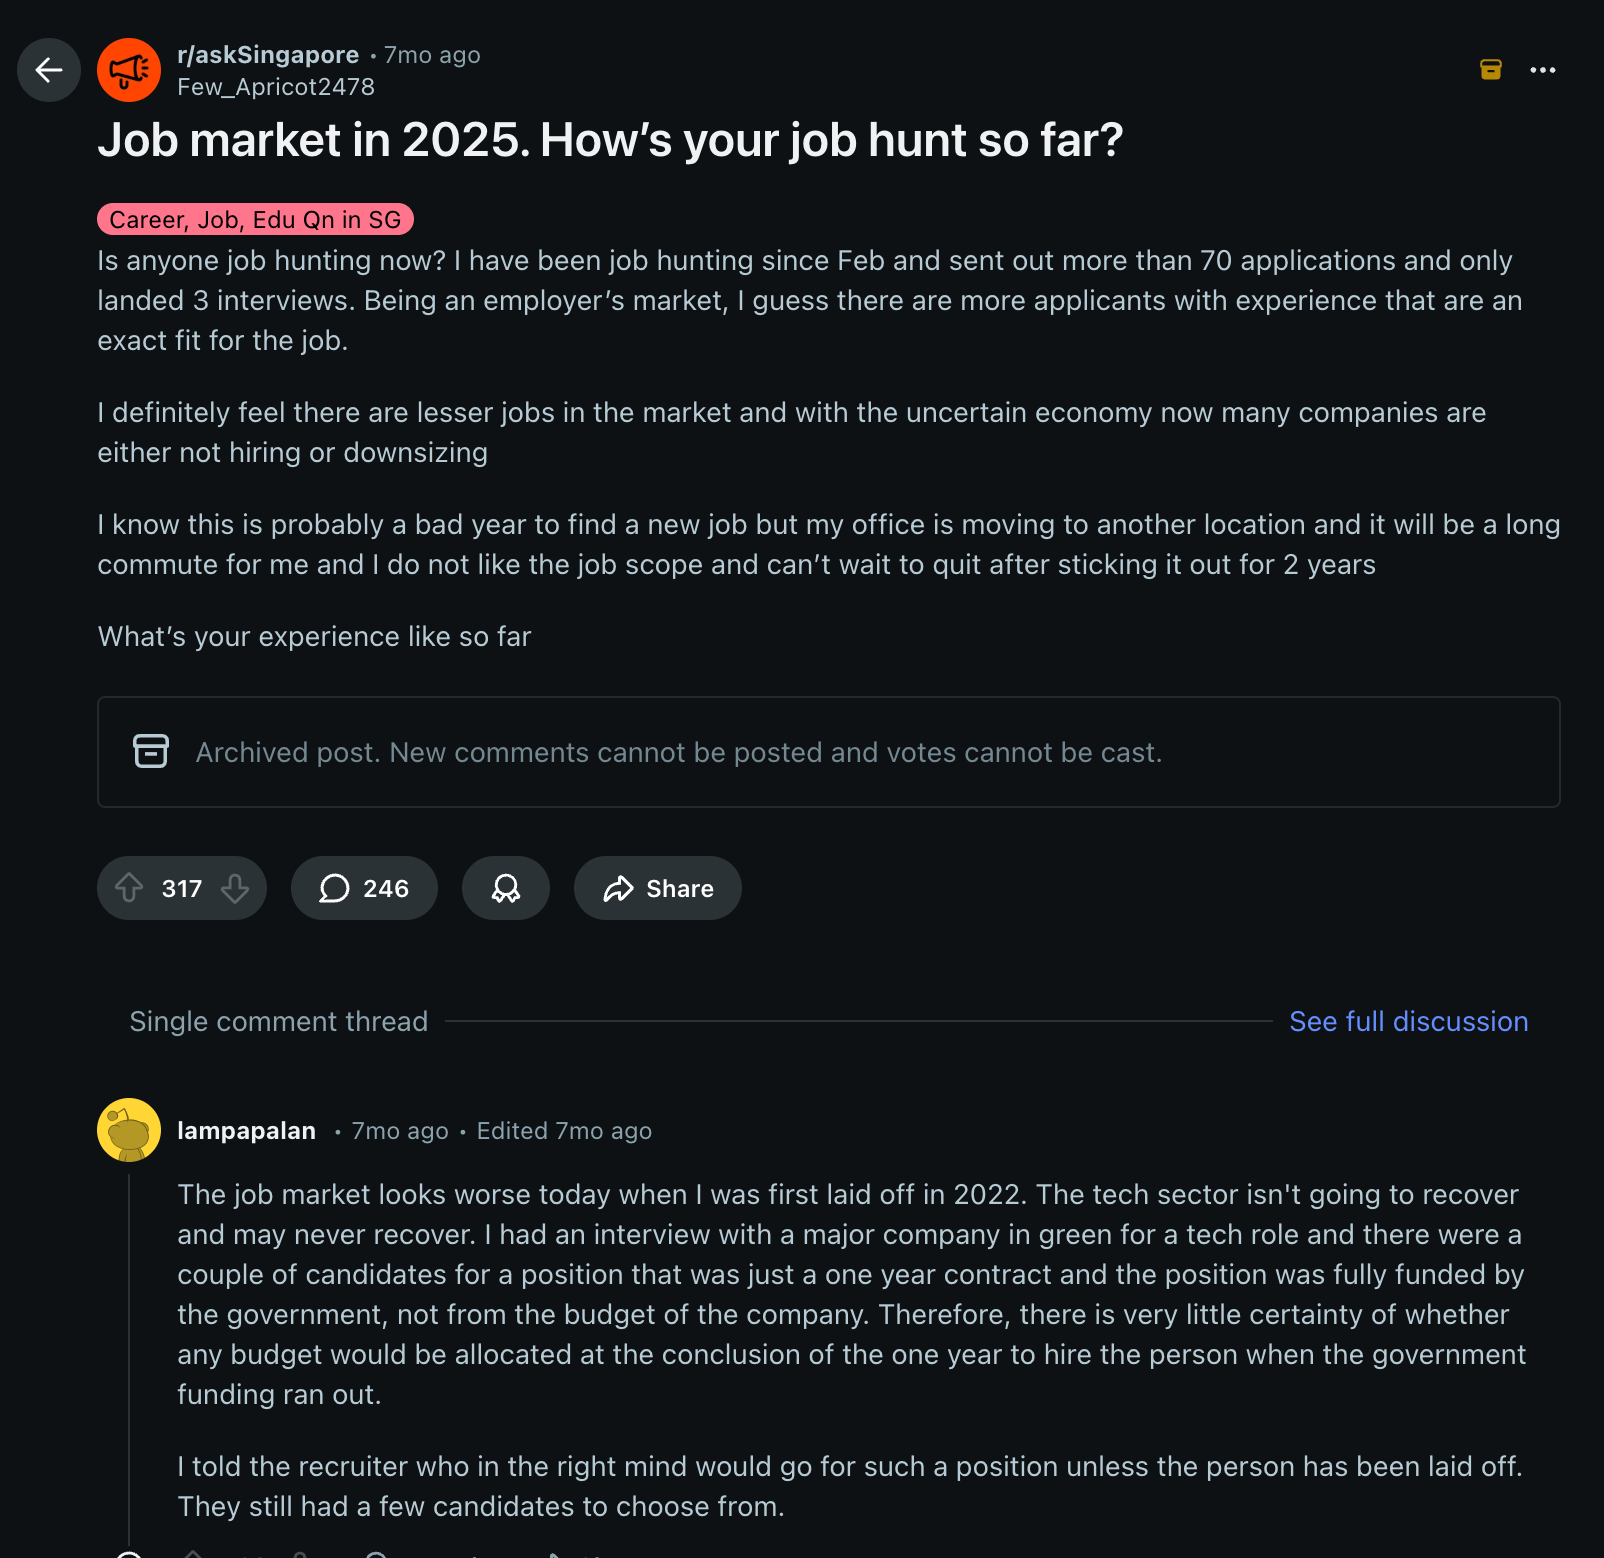Click the yellow archived post icon at top right
The height and width of the screenshot is (1558, 1604).
(x=1490, y=70)
